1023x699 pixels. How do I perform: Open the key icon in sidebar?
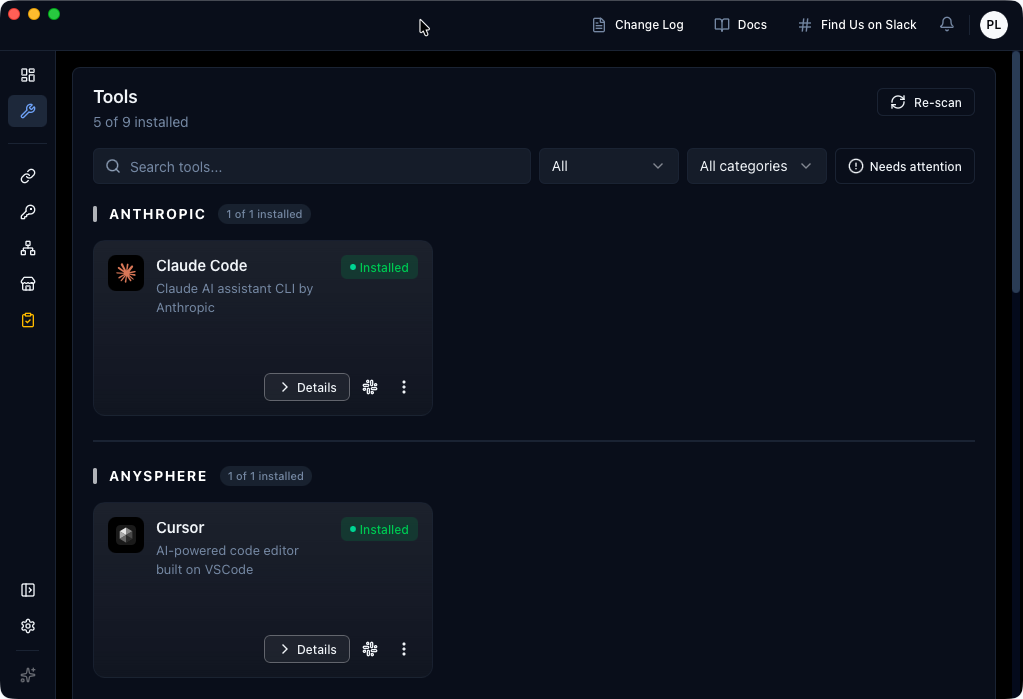[x=27, y=212]
